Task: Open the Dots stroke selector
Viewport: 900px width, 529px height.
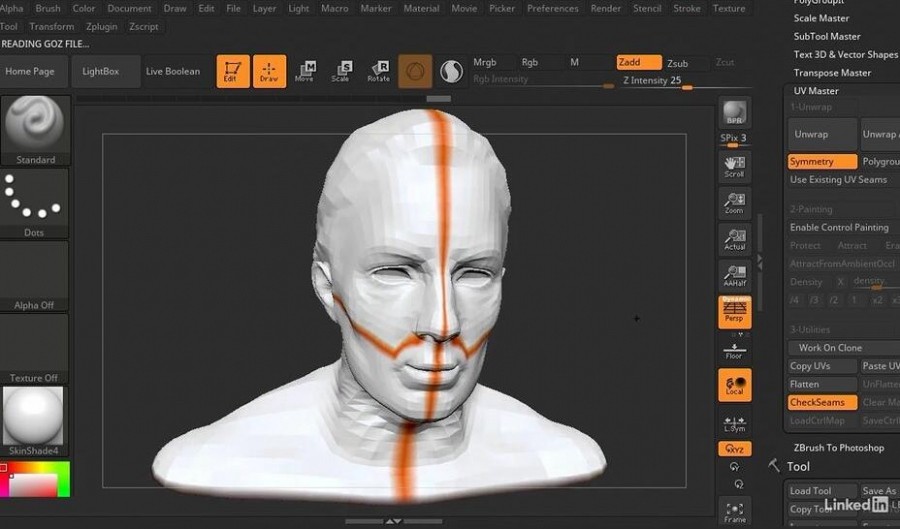Action: 34,204
